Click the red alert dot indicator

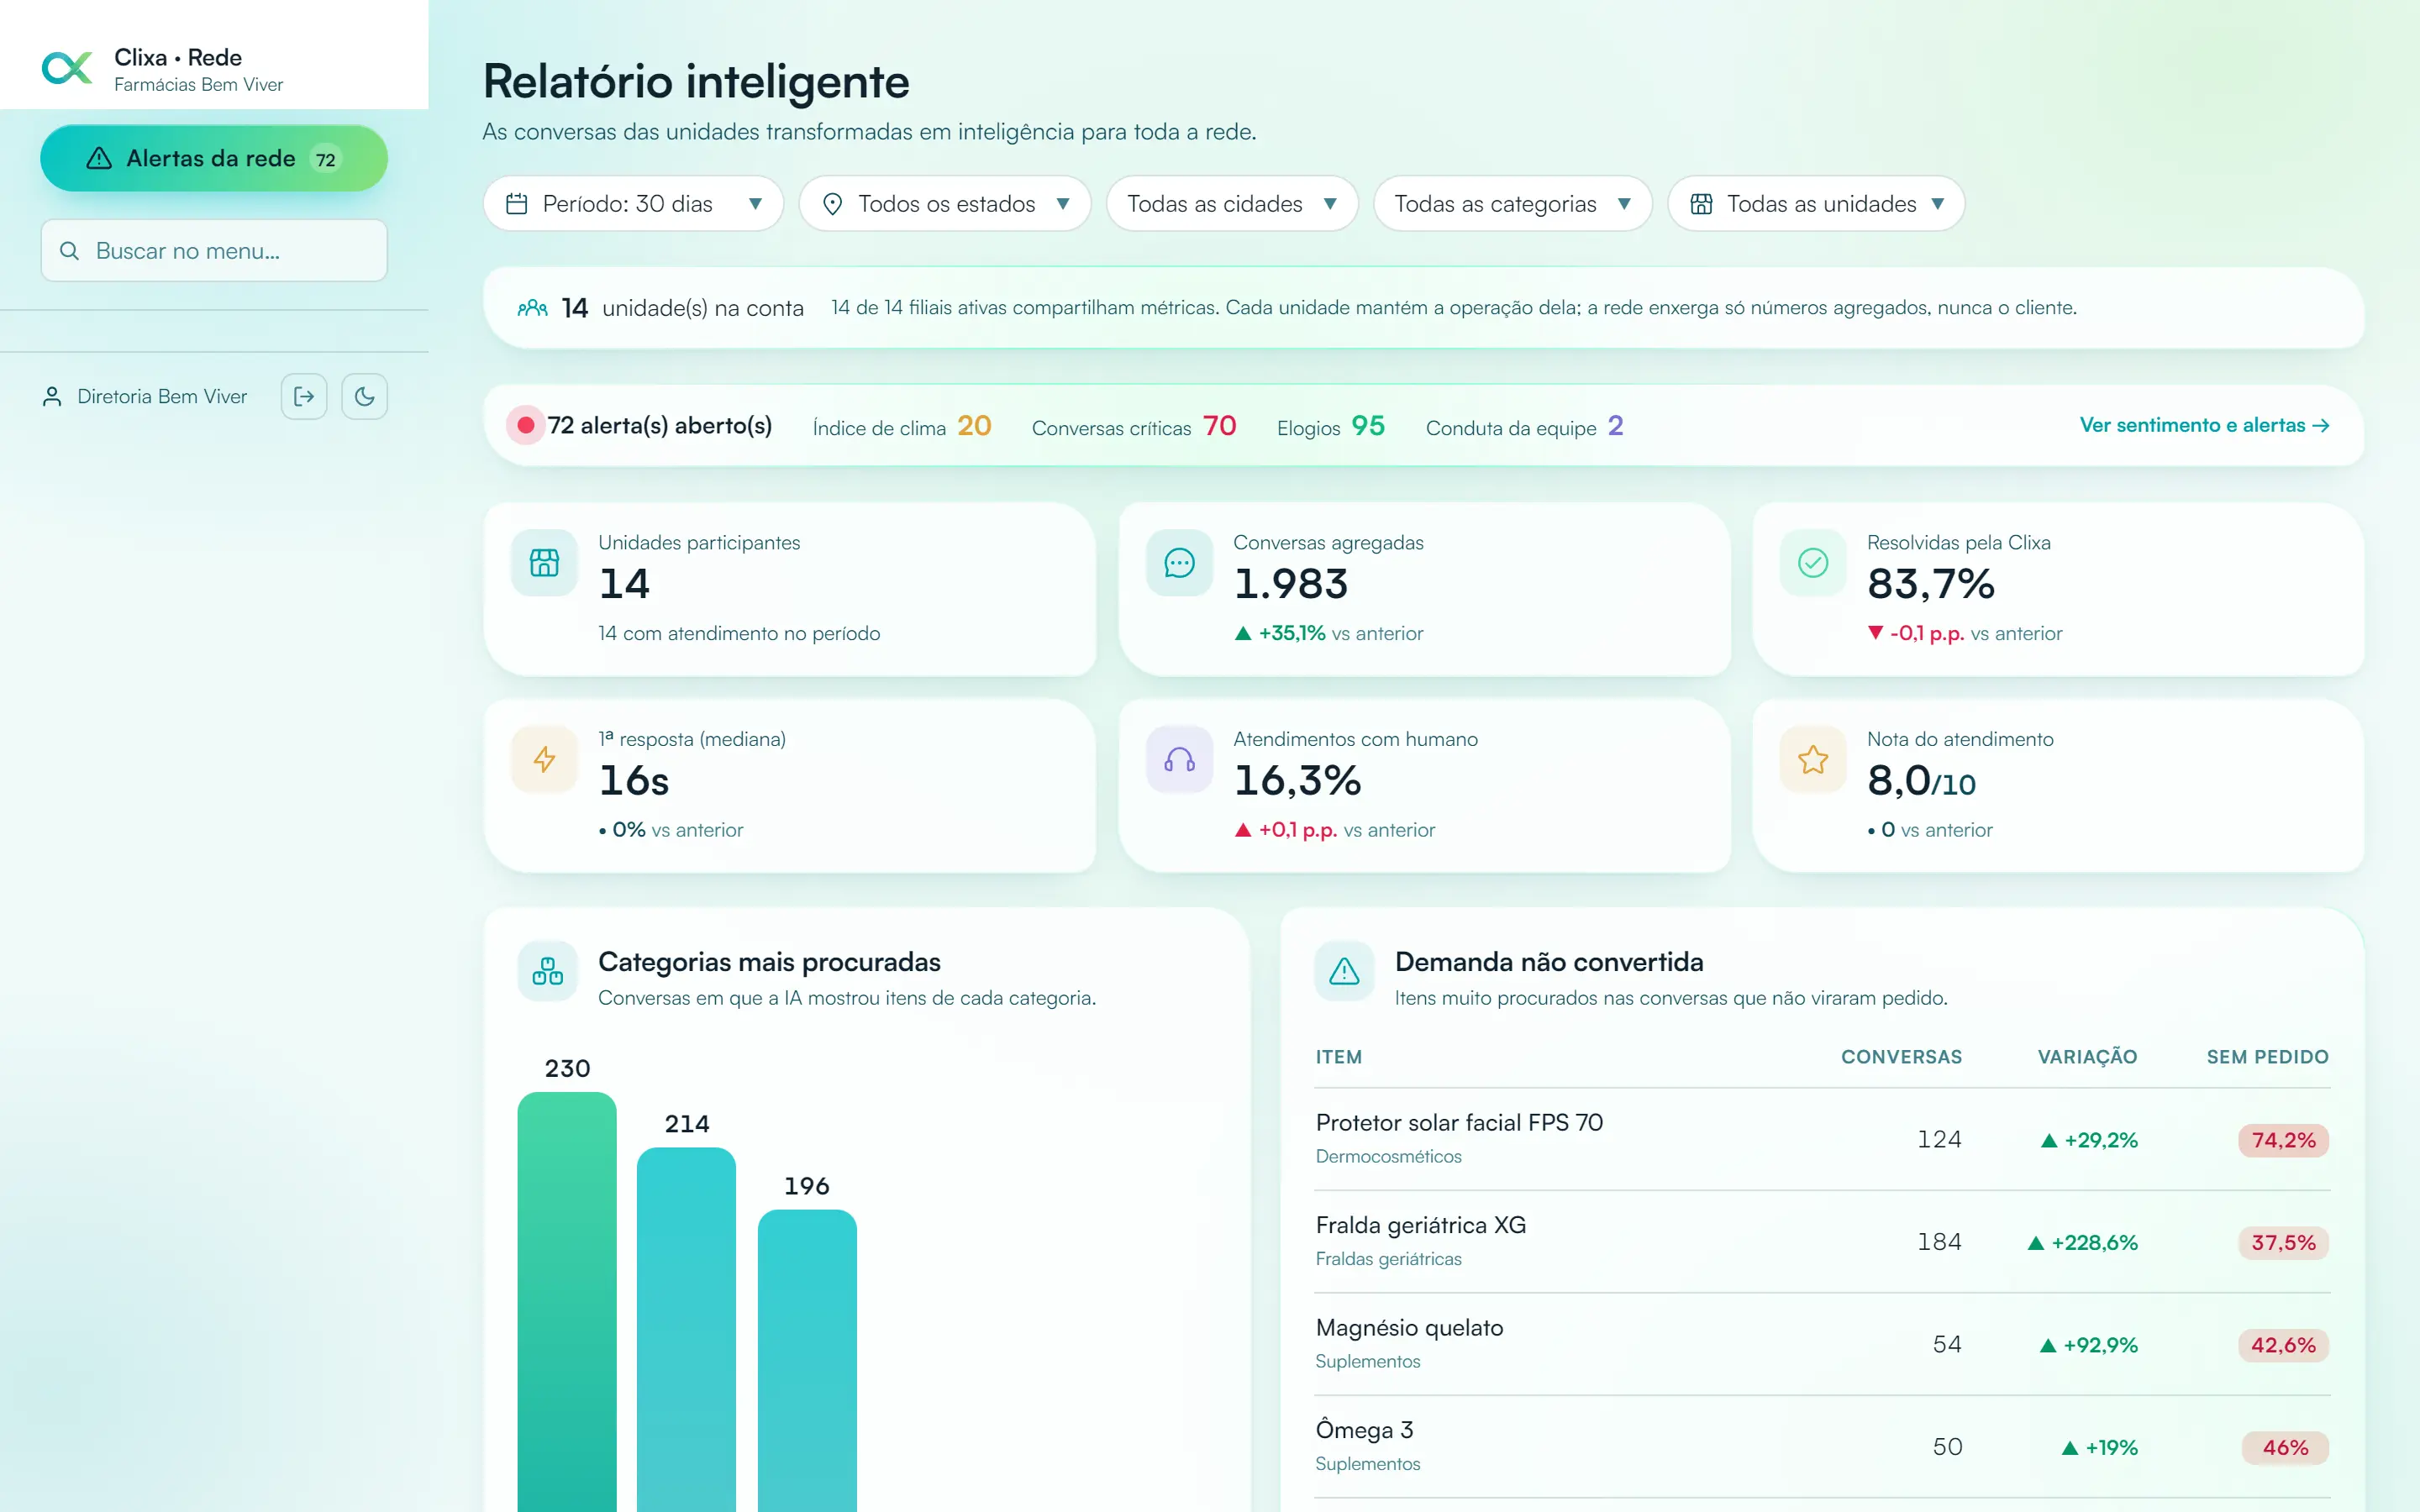point(525,425)
